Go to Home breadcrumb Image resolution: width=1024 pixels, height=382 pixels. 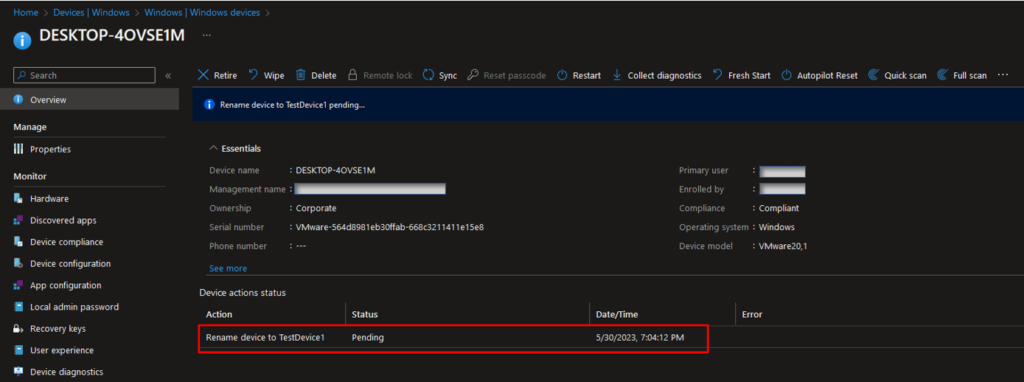point(25,12)
